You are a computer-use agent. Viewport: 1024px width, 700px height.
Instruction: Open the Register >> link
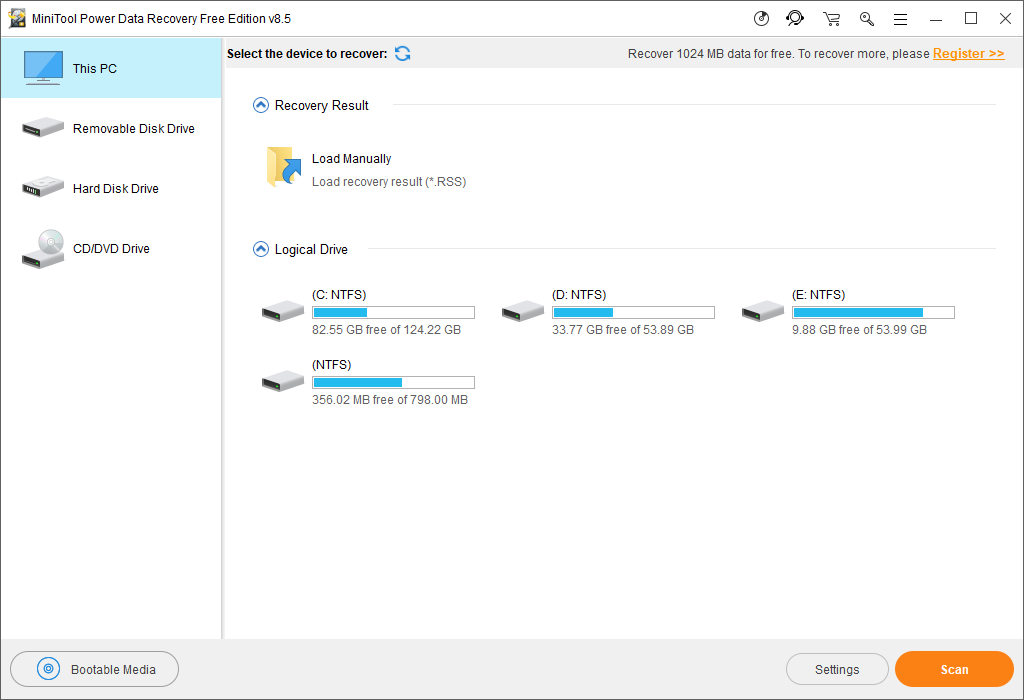[968, 54]
